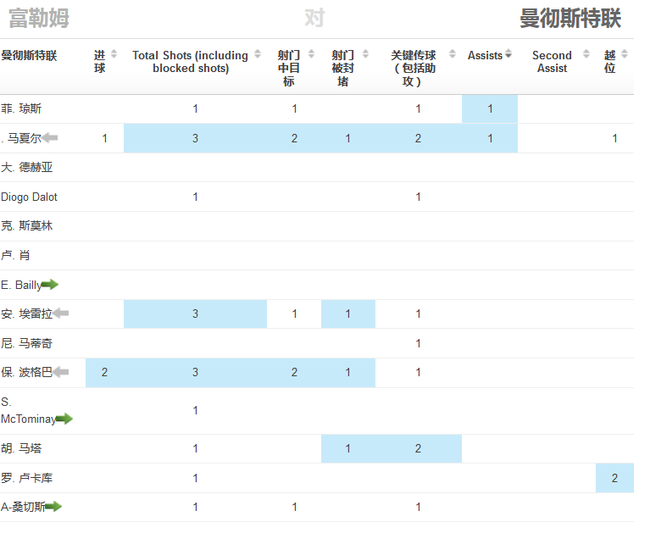Screen dimensions: 650x533
Task: Click 胡. 马塔 key passes value 2
Action: (418, 448)
